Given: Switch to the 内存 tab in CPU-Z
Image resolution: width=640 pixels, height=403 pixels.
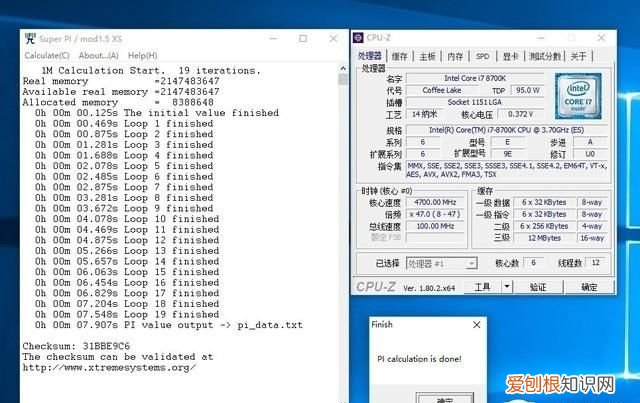Looking at the screenshot, I should click(x=455, y=56).
